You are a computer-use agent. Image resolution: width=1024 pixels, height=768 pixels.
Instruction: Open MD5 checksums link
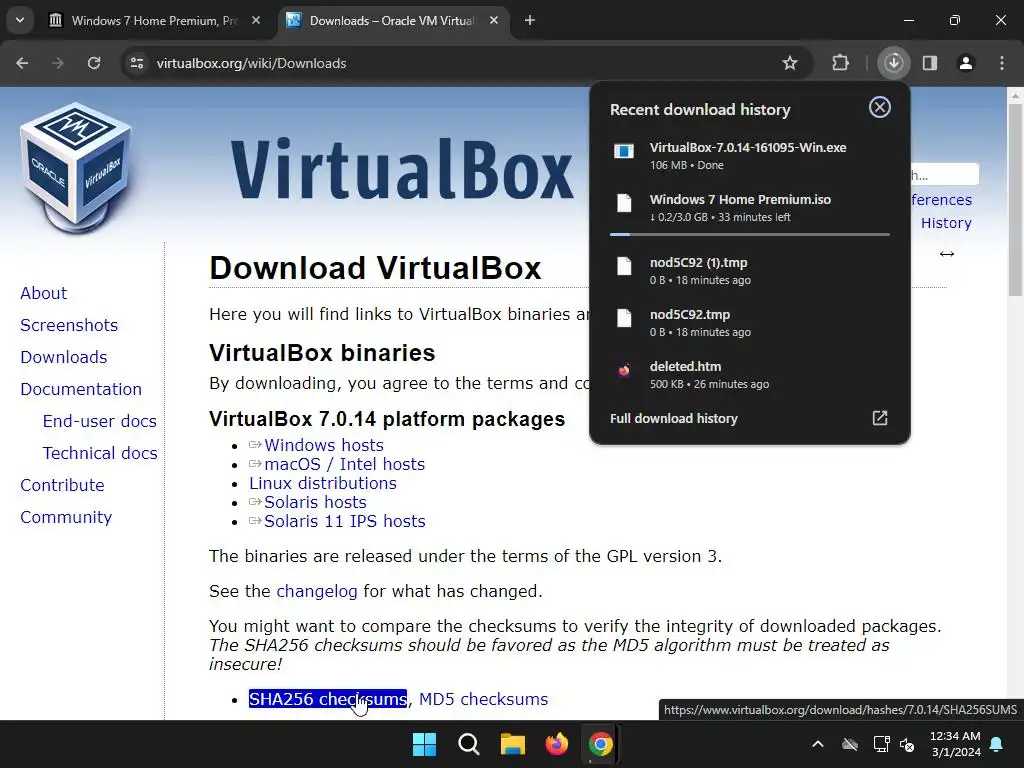[x=483, y=699]
